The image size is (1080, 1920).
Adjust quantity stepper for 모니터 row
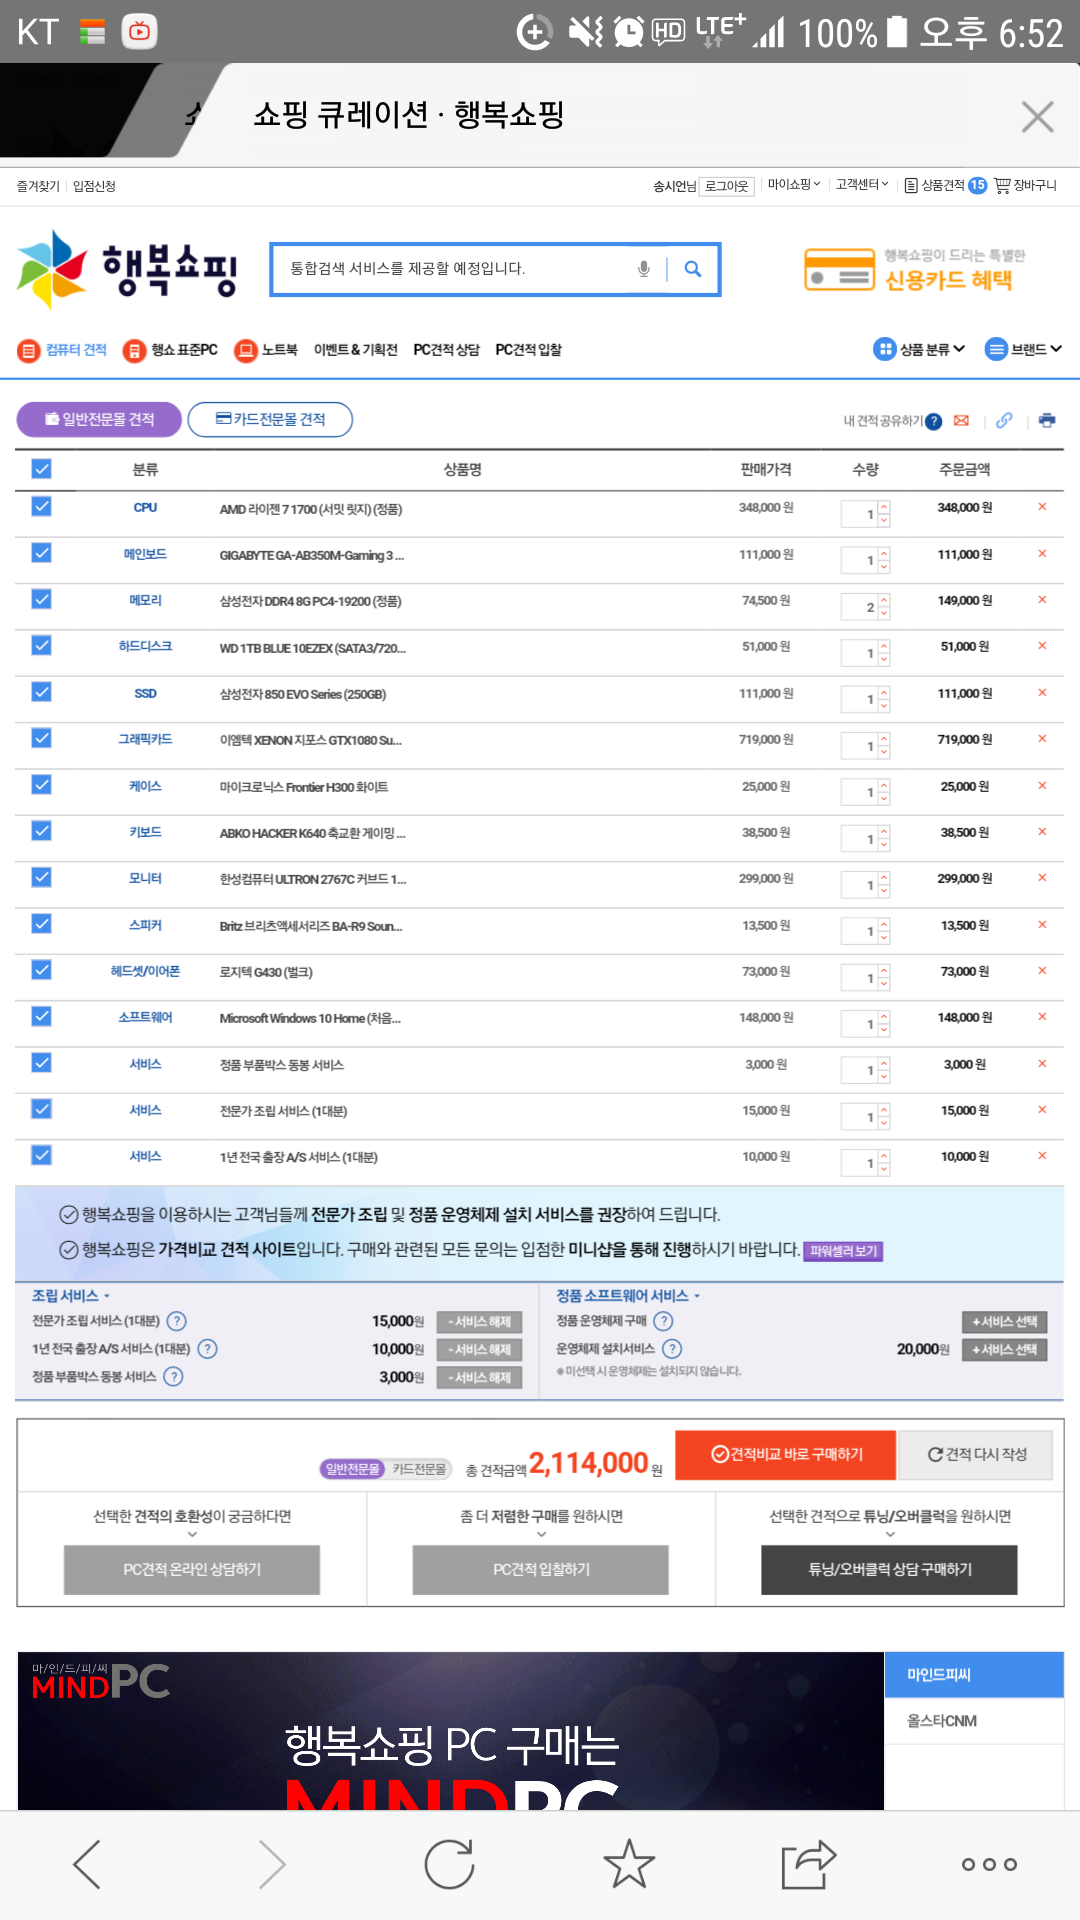click(x=884, y=884)
